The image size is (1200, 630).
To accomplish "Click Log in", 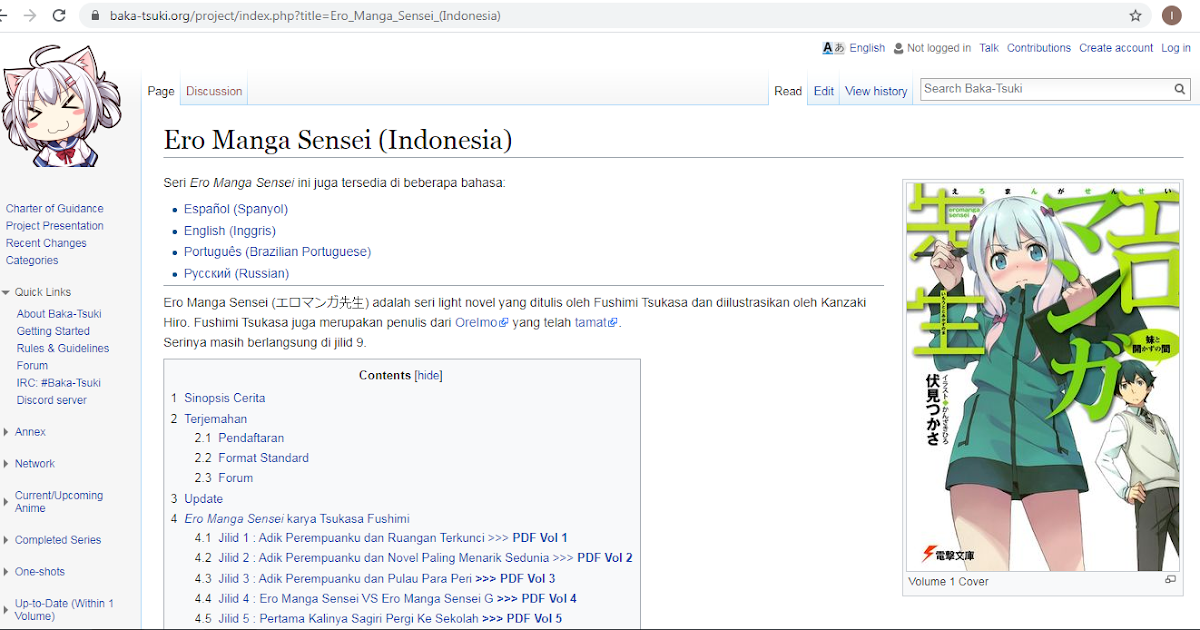I will pos(1176,48).
